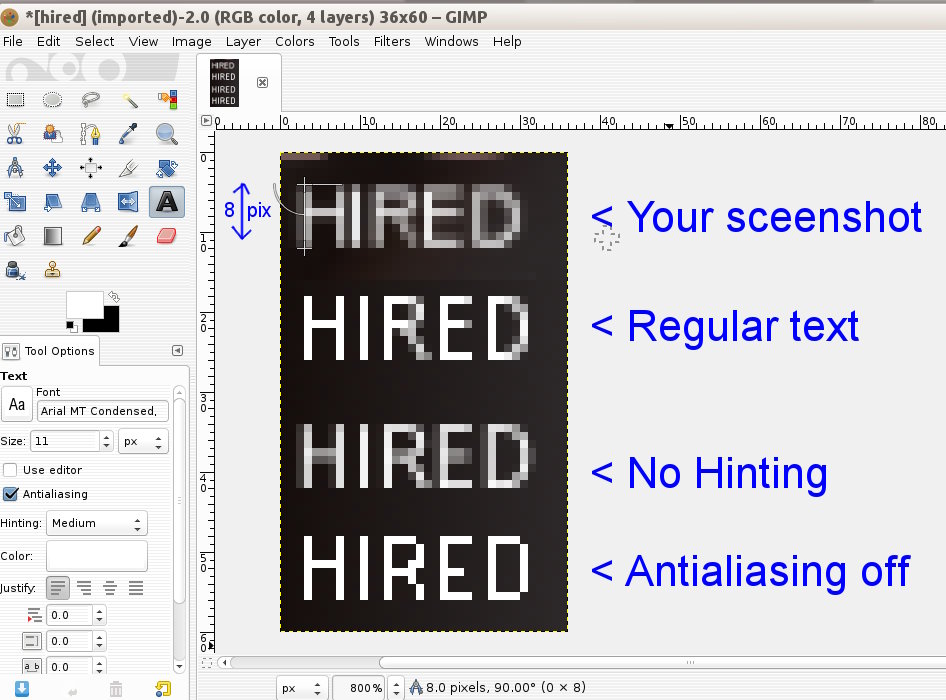Image resolution: width=946 pixels, height=700 pixels.
Task: Select the Ellipse Select tool
Action: coord(52,99)
